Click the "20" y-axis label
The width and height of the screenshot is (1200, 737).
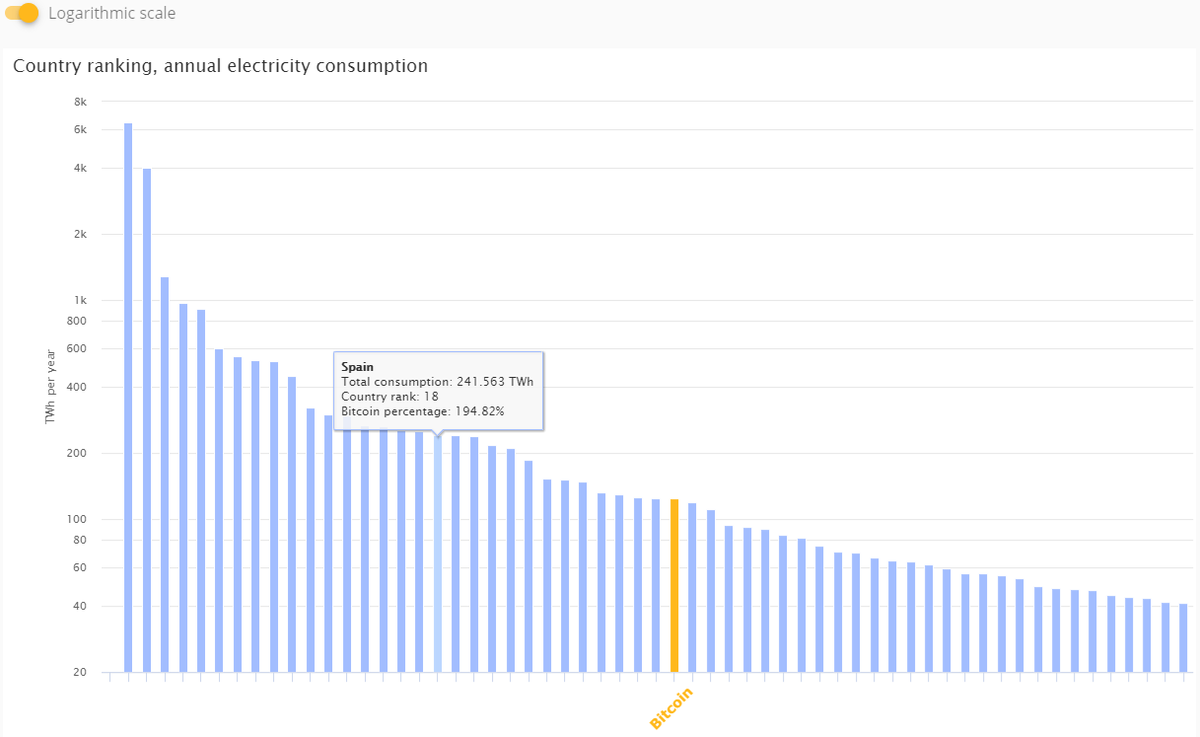pos(82,672)
